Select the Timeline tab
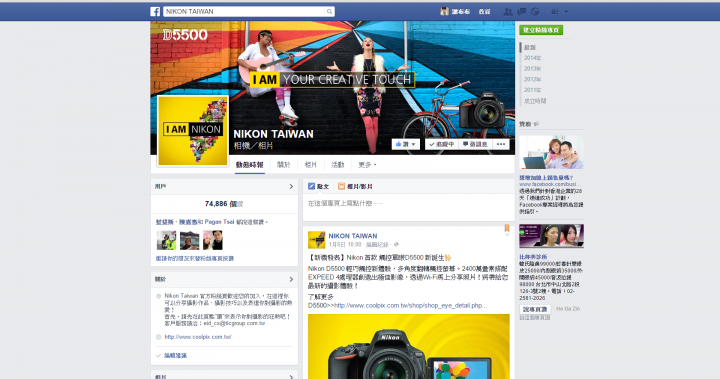Image resolution: width=720 pixels, height=379 pixels. tap(250, 164)
